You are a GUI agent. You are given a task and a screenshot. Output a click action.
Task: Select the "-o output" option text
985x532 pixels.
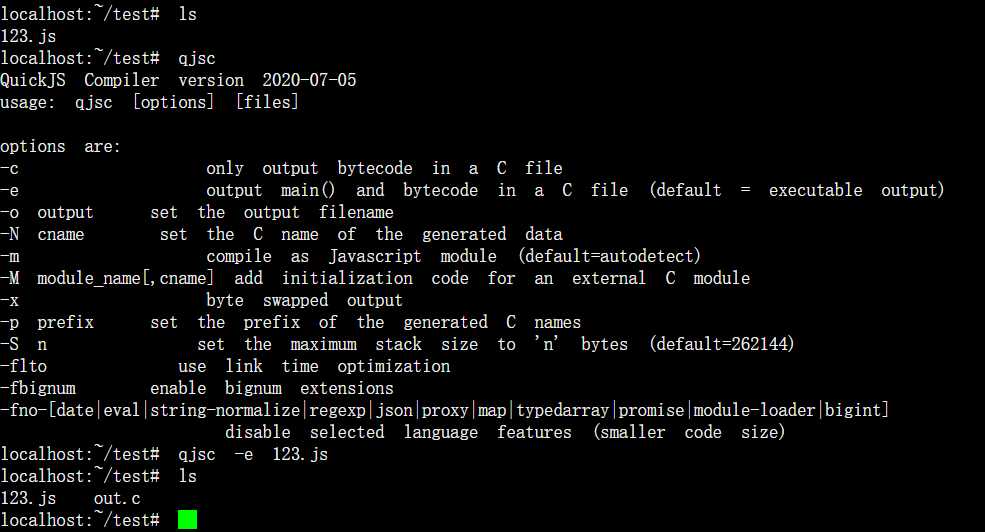click(46, 212)
